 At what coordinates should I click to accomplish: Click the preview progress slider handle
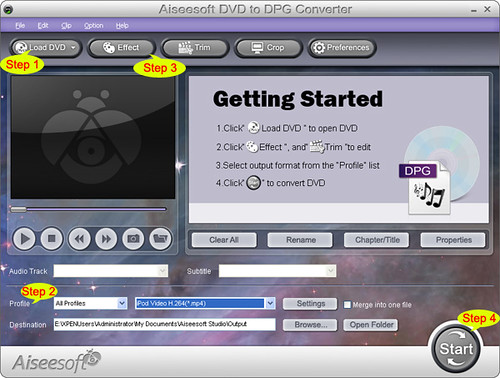18,209
